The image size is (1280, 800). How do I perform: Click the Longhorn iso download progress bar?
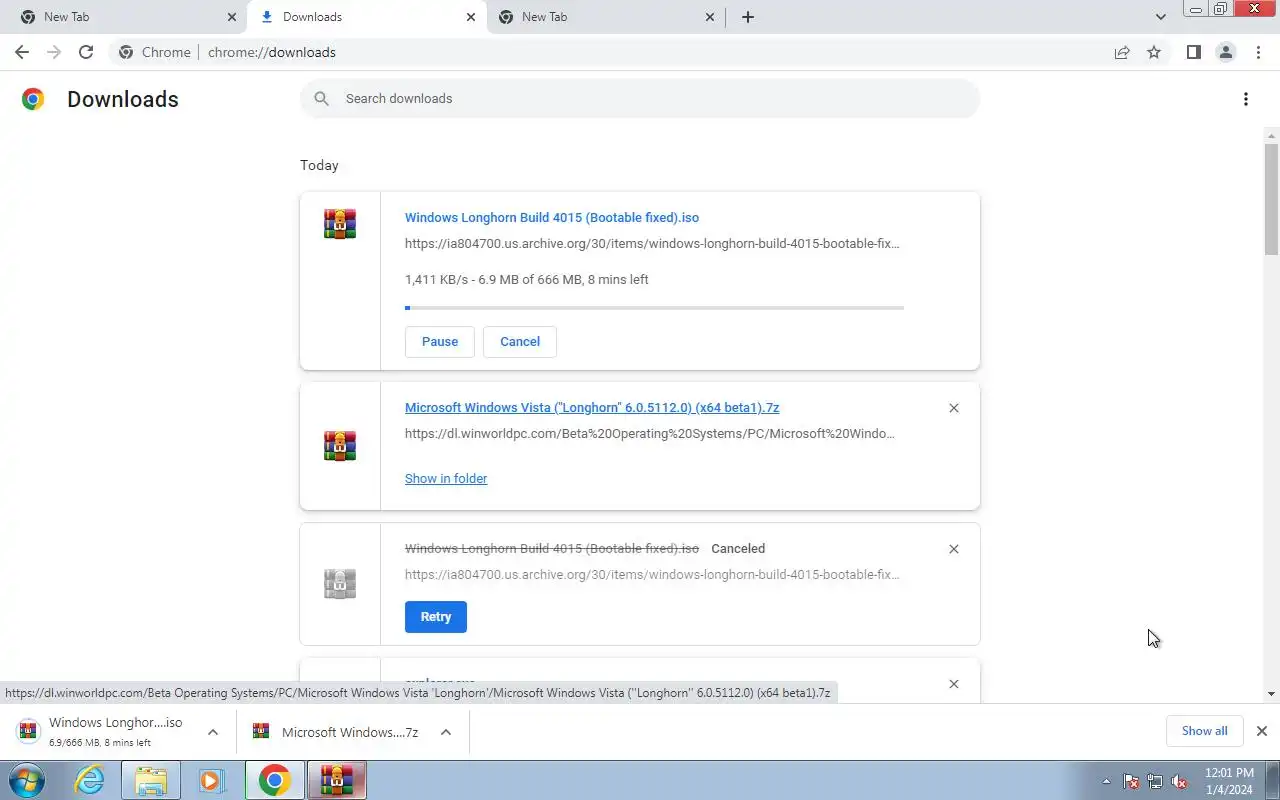click(654, 308)
